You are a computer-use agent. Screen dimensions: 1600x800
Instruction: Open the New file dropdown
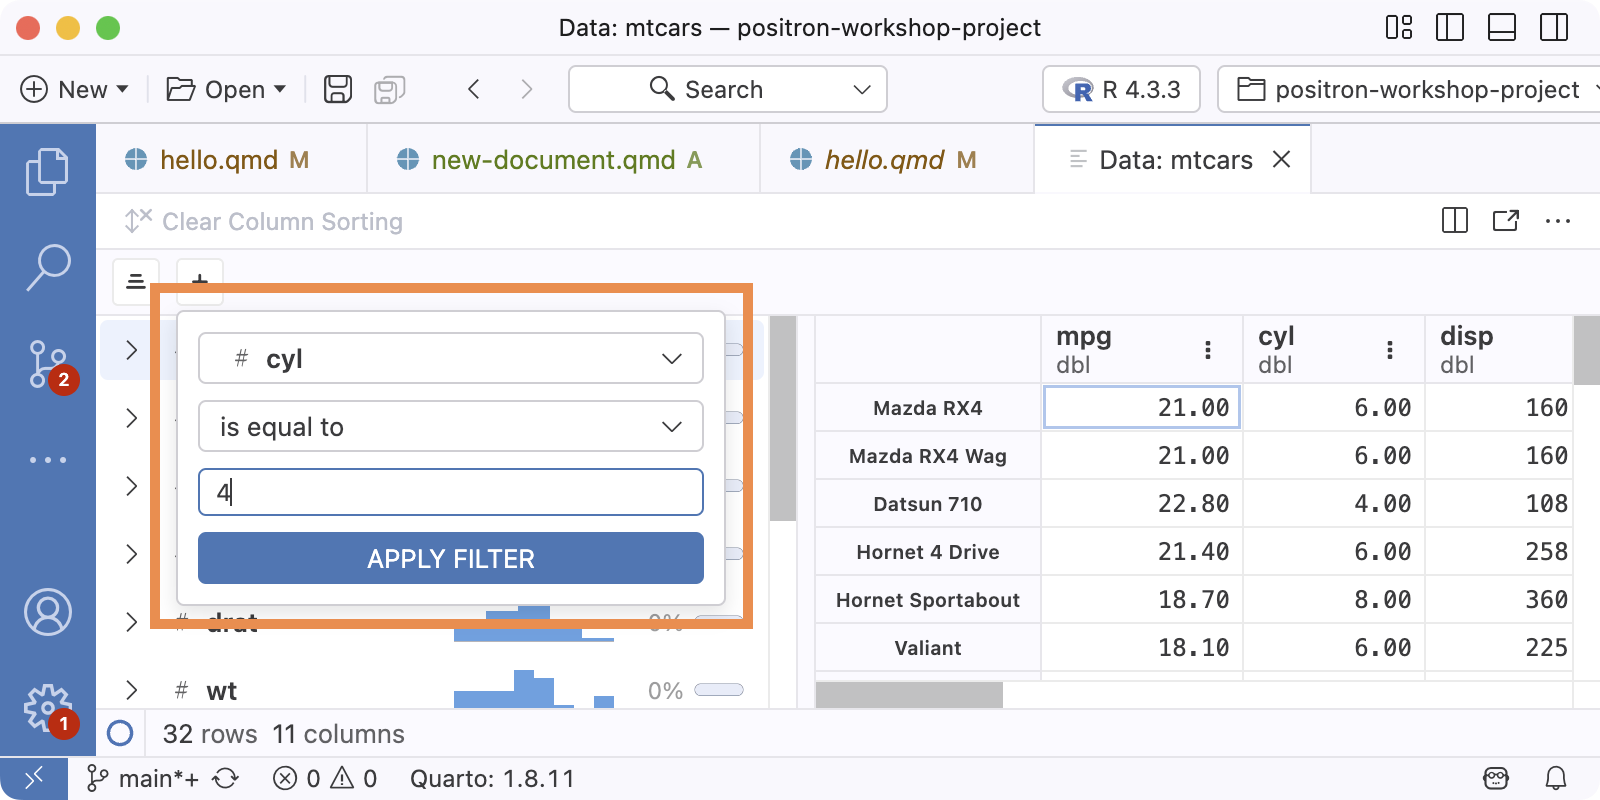point(75,89)
